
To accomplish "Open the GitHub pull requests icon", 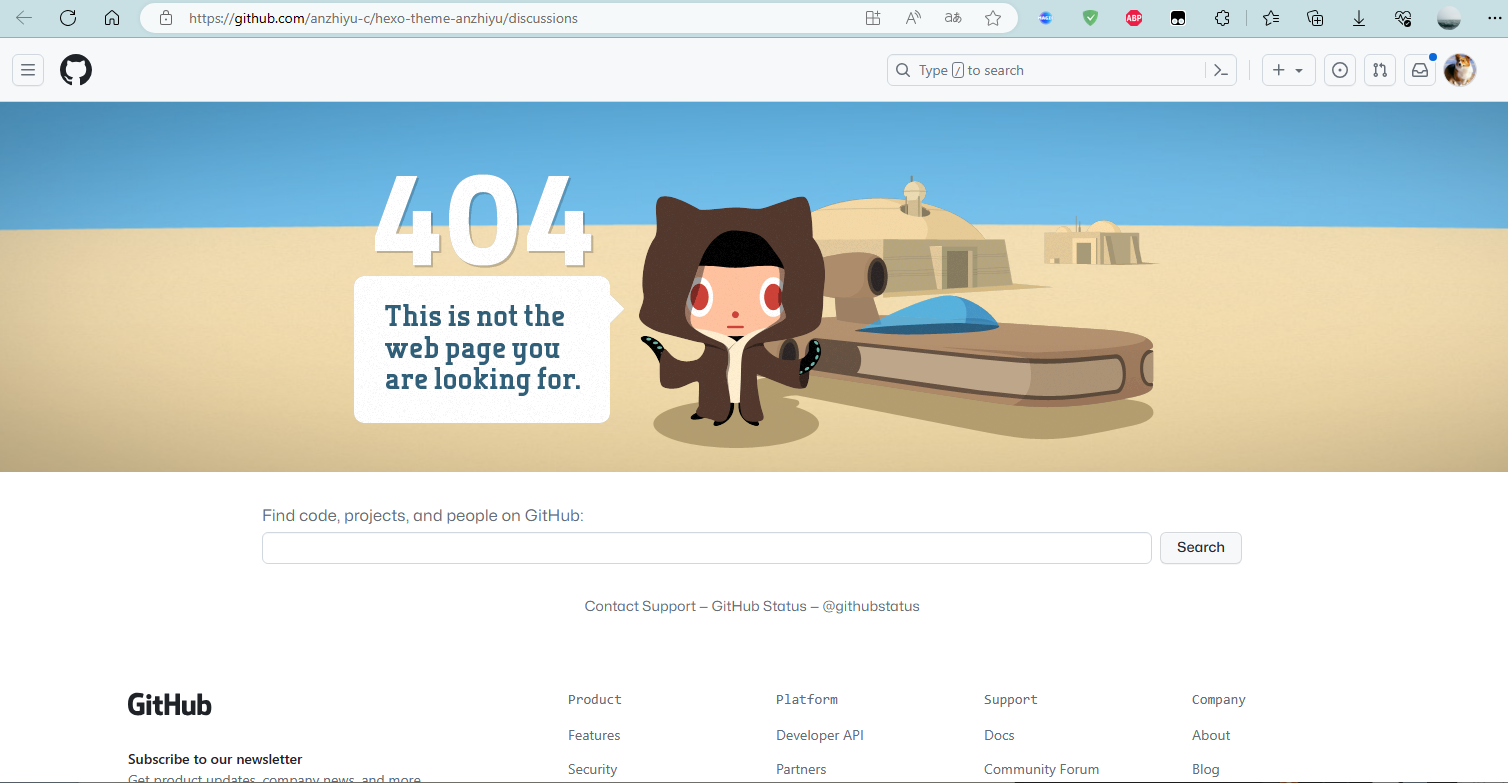I will click(x=1379, y=70).
